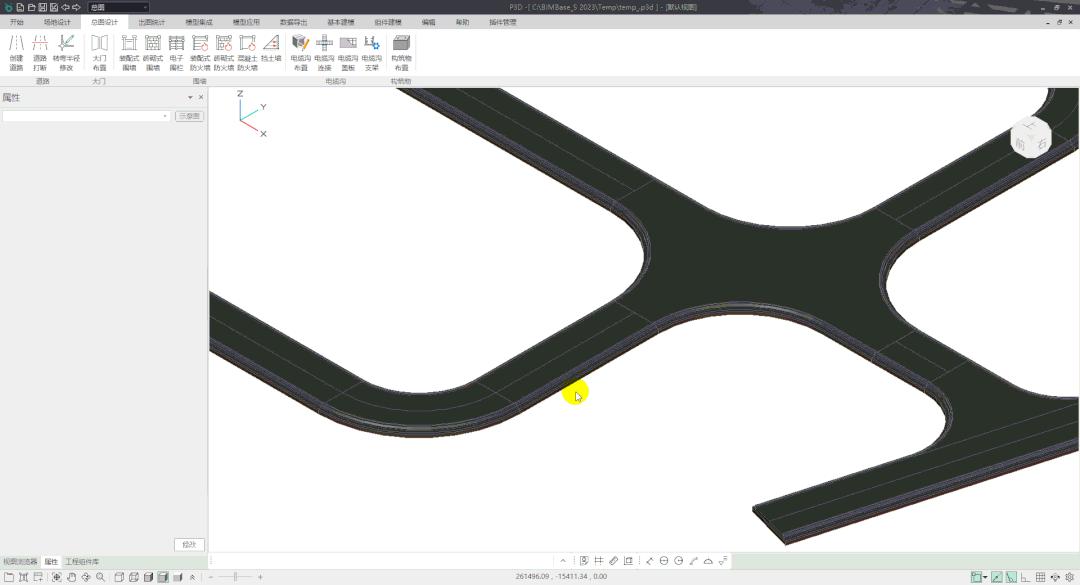This screenshot has height=585, width=1080.
Task: Toggle the grid display in status bar
Action: [x=1040, y=577]
